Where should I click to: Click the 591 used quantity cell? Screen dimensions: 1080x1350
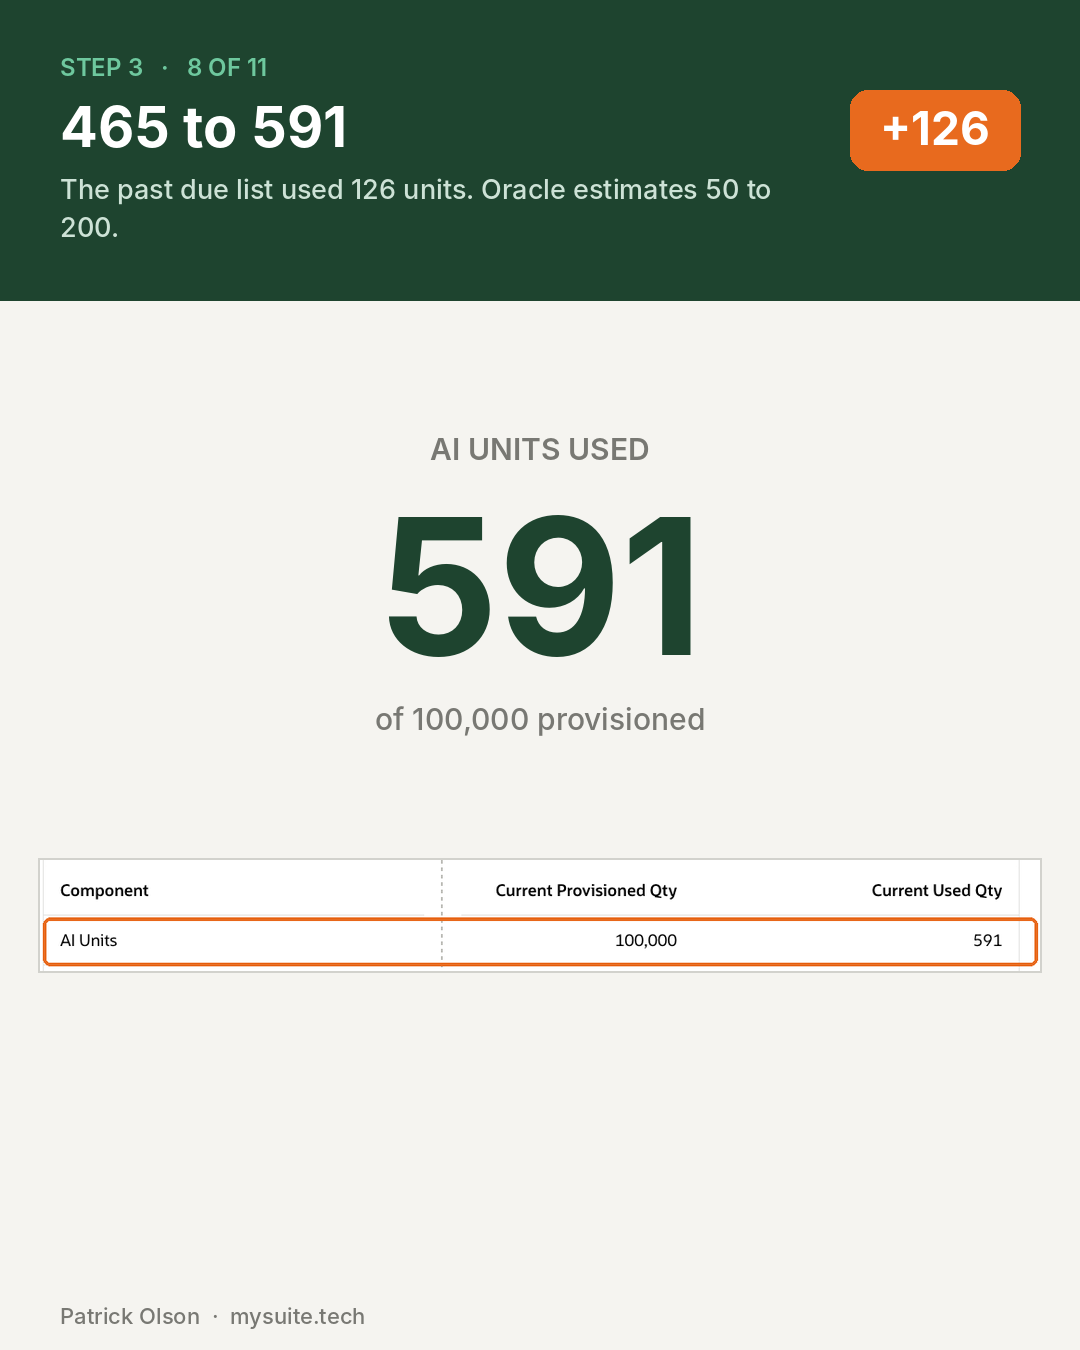(x=988, y=941)
